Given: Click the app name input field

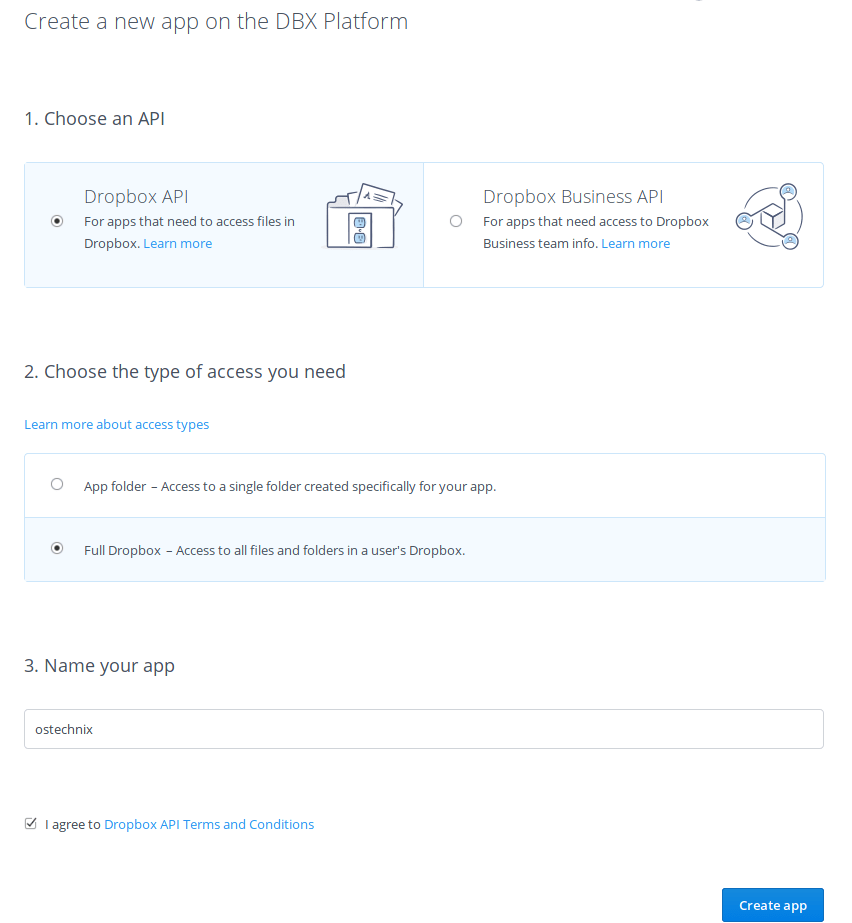Looking at the screenshot, I should pyautogui.click(x=424, y=729).
